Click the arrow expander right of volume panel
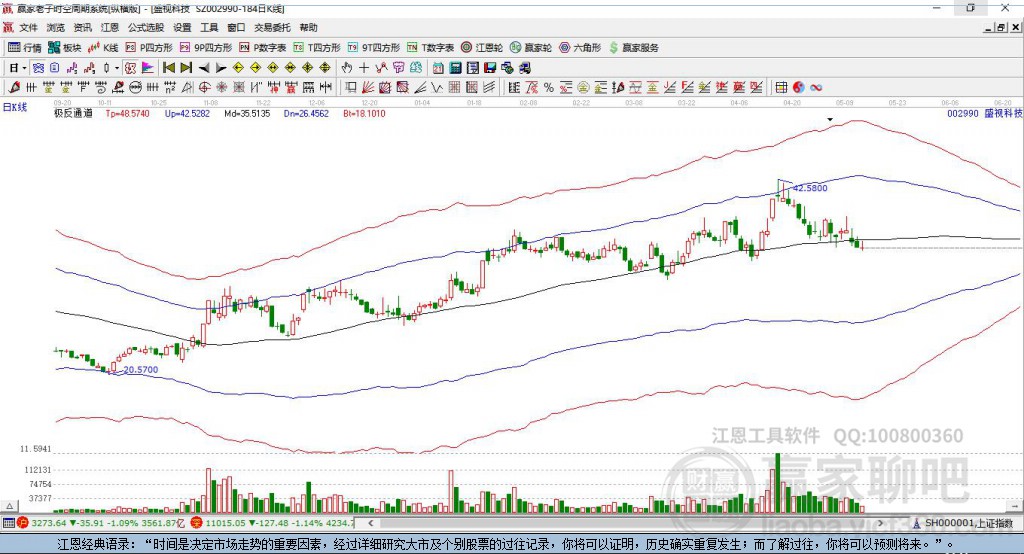1024x554 pixels. tap(1014, 506)
